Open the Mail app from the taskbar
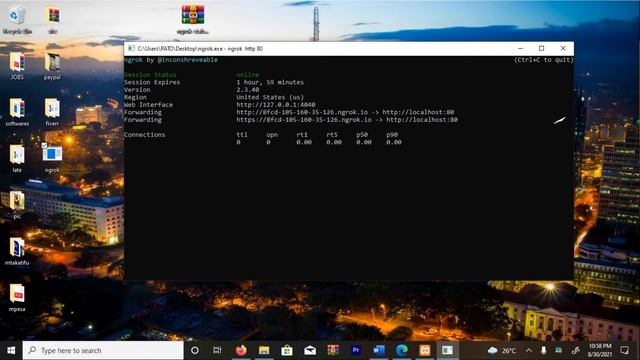Viewport: 640px width, 360px height. (x=310, y=350)
